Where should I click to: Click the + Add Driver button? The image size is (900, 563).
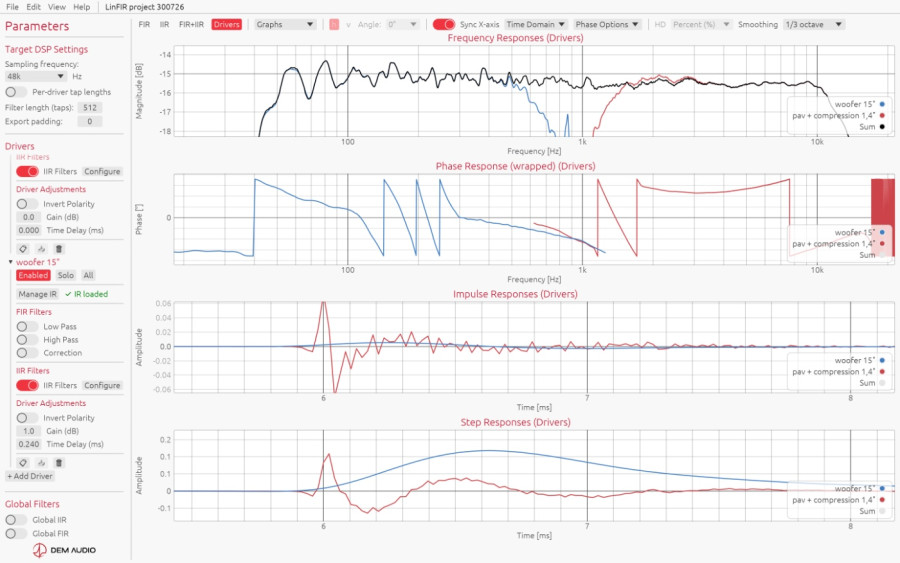click(29, 476)
